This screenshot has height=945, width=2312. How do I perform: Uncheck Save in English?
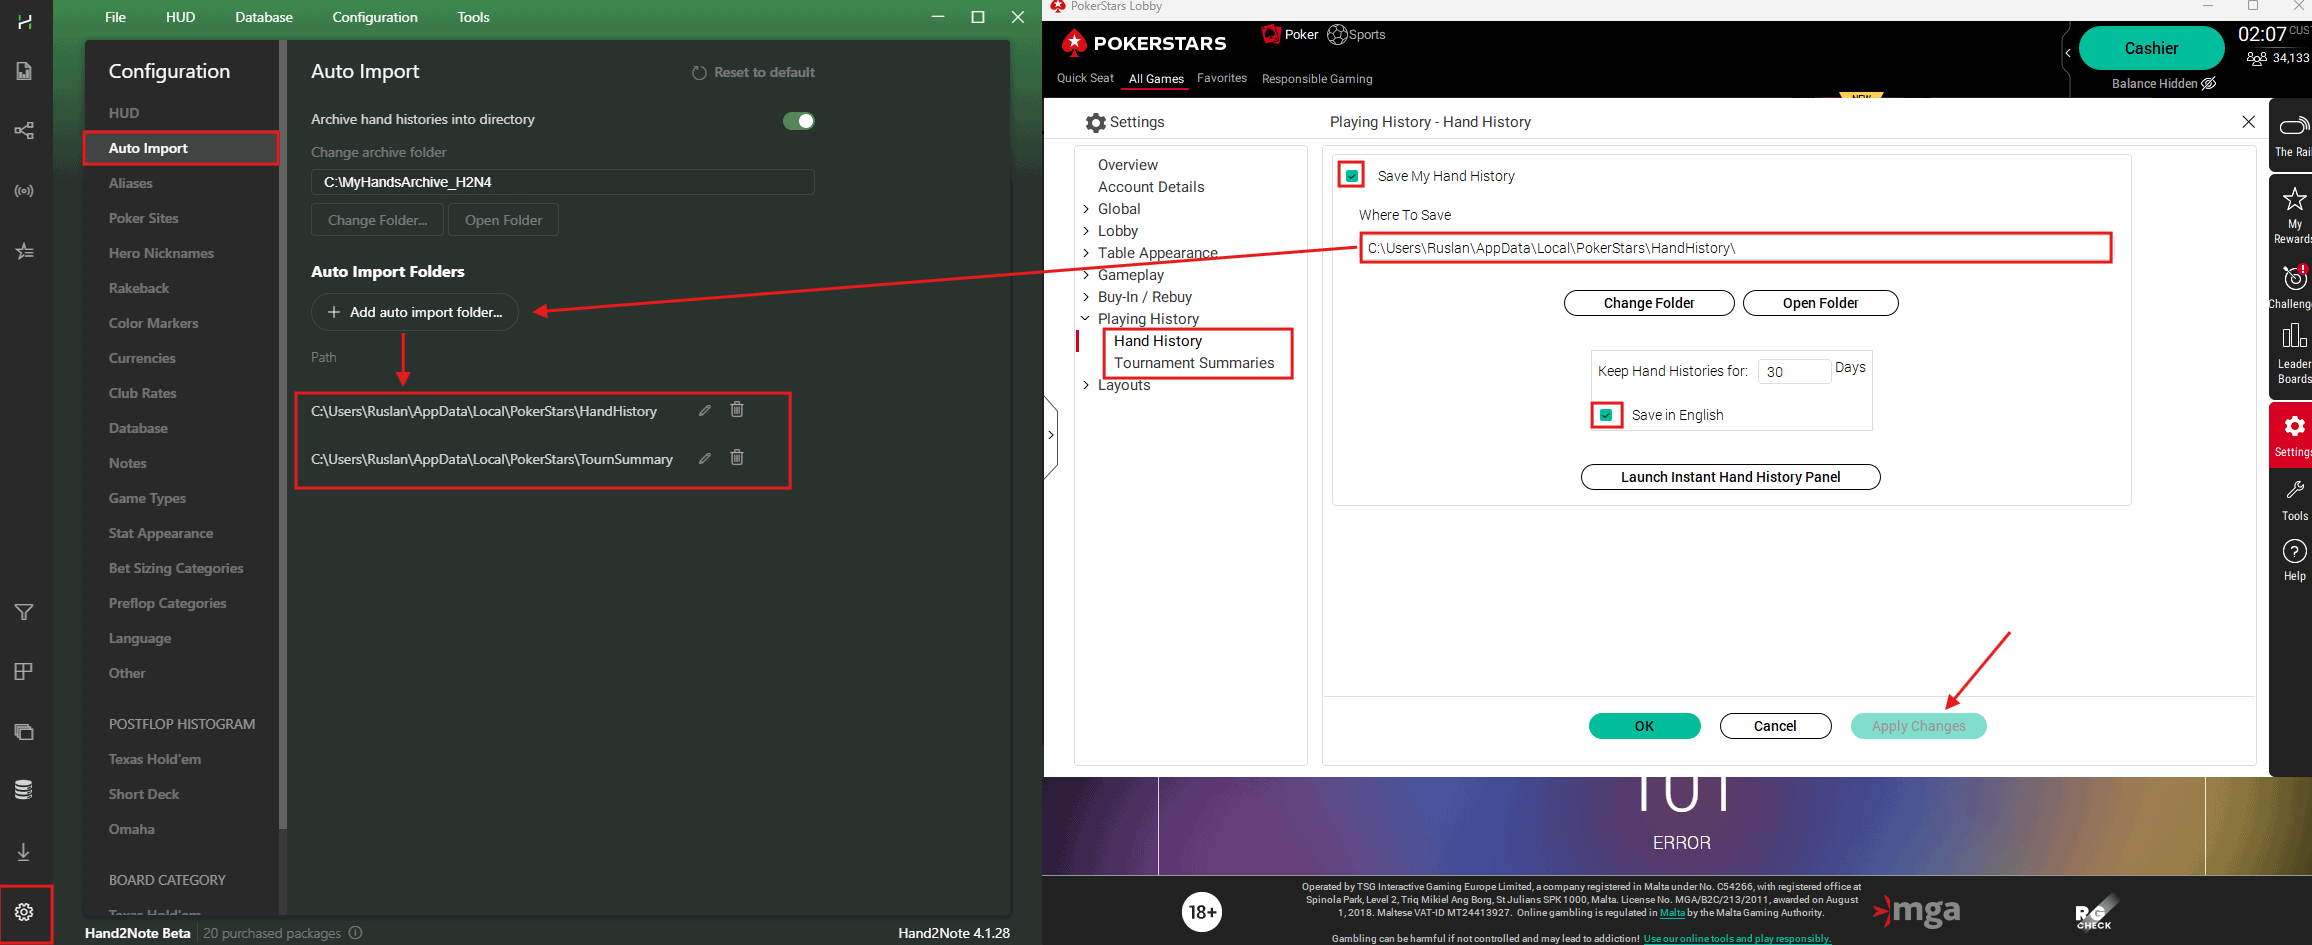tap(1605, 415)
